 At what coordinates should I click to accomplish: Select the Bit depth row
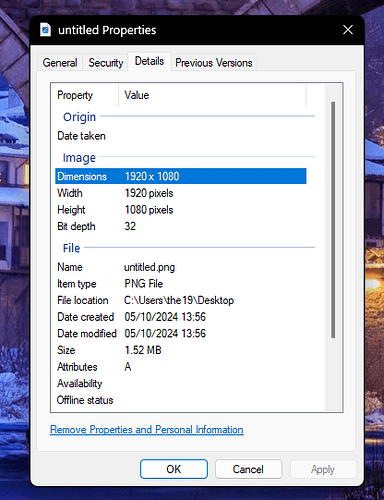coord(181,226)
